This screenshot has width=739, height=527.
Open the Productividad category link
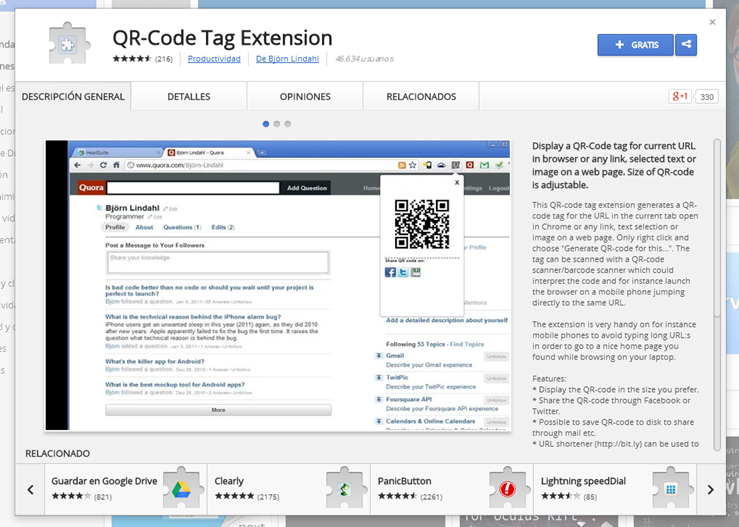214,59
